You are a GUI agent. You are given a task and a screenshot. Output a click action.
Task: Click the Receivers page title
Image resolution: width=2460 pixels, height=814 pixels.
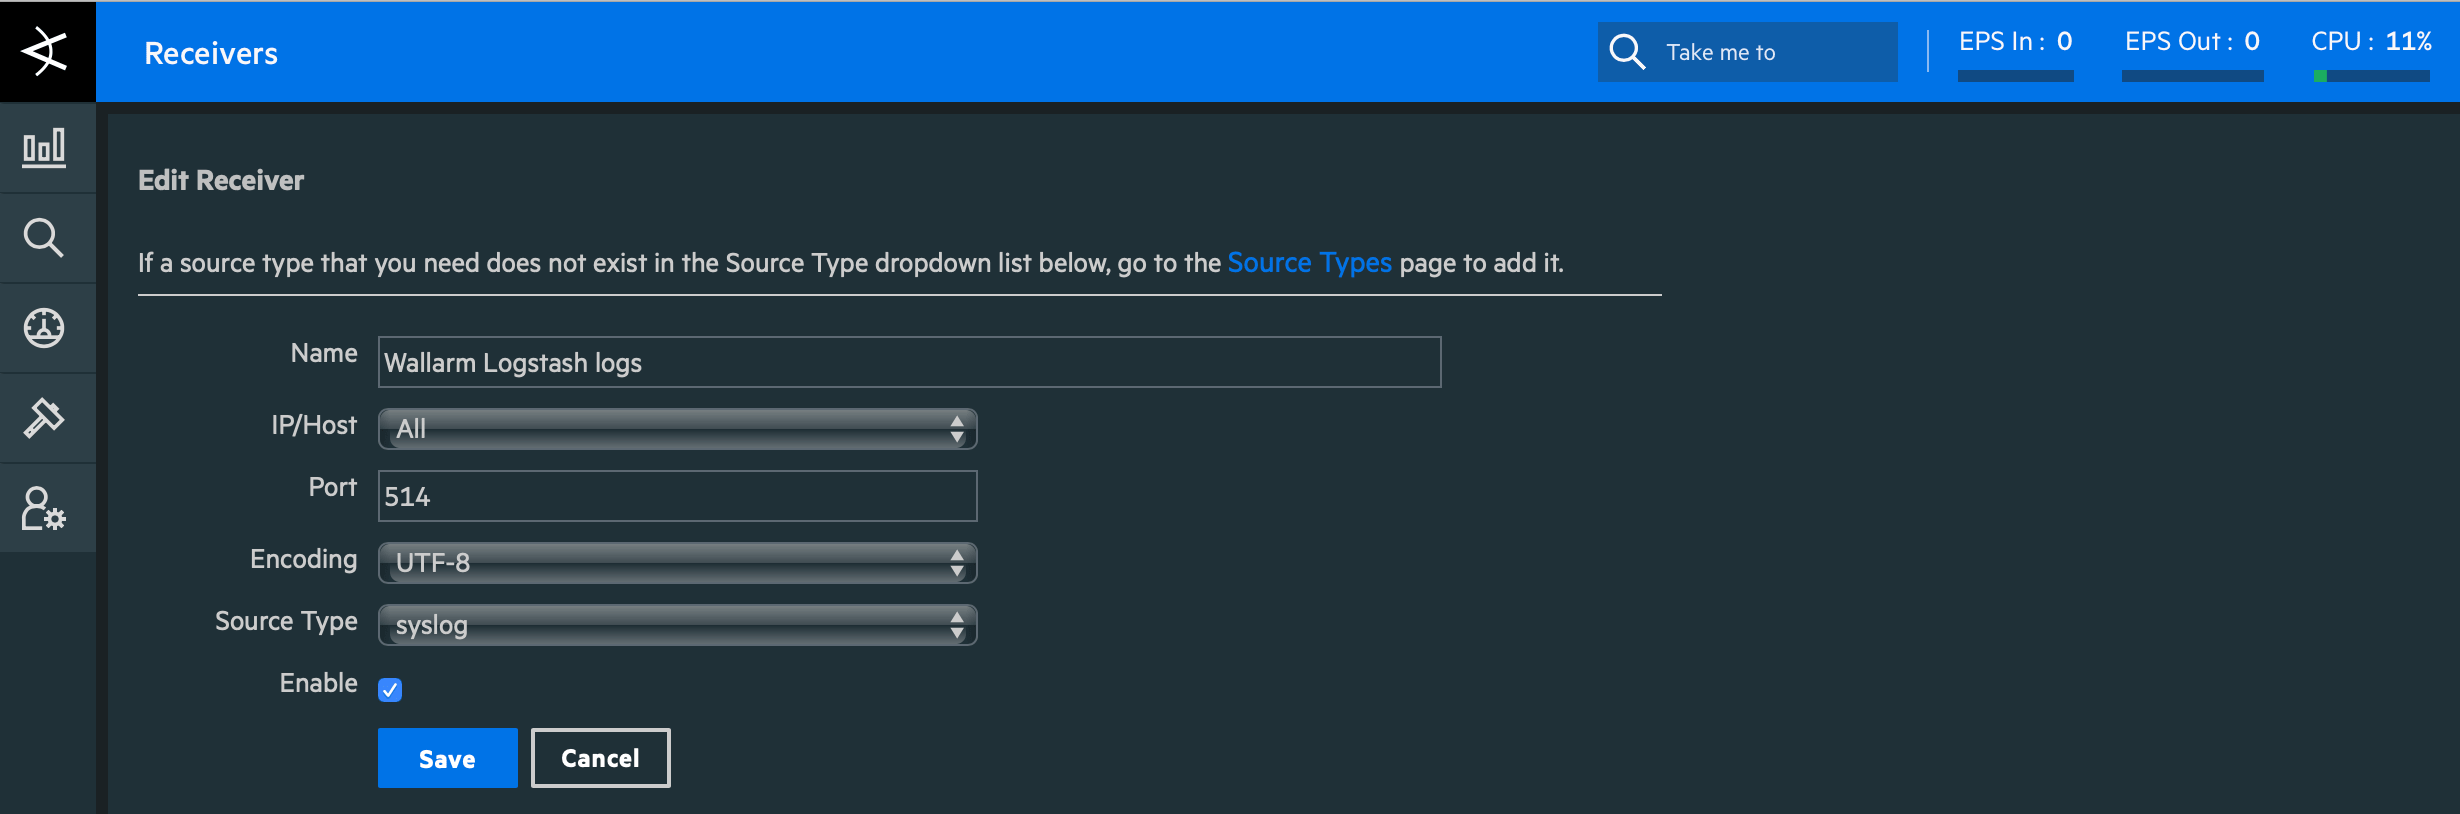pyautogui.click(x=211, y=53)
